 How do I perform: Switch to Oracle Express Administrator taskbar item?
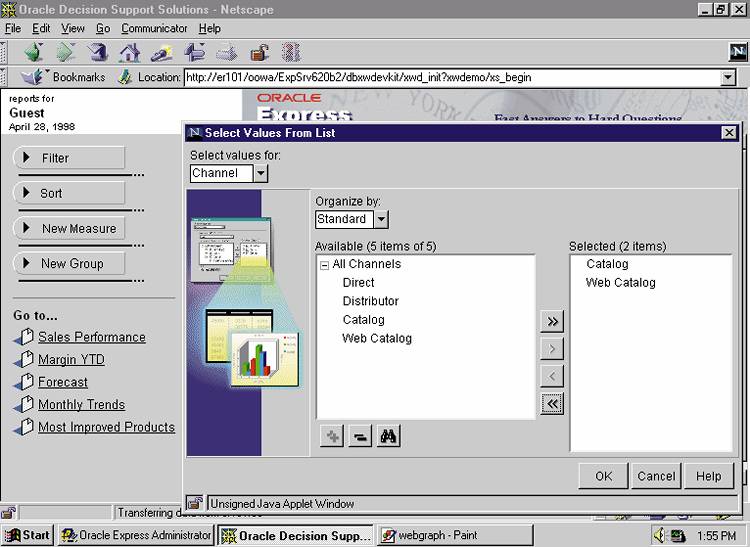coord(136,535)
